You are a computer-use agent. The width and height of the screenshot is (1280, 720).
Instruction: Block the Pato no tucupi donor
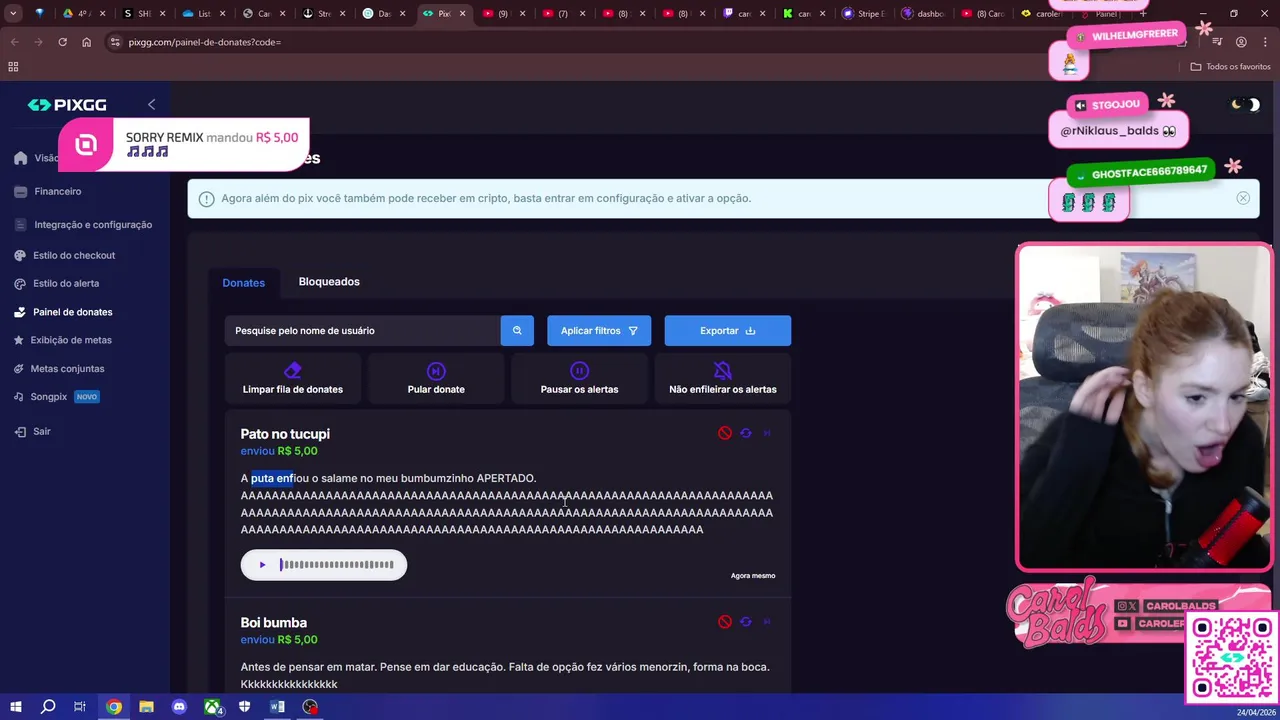pos(725,433)
